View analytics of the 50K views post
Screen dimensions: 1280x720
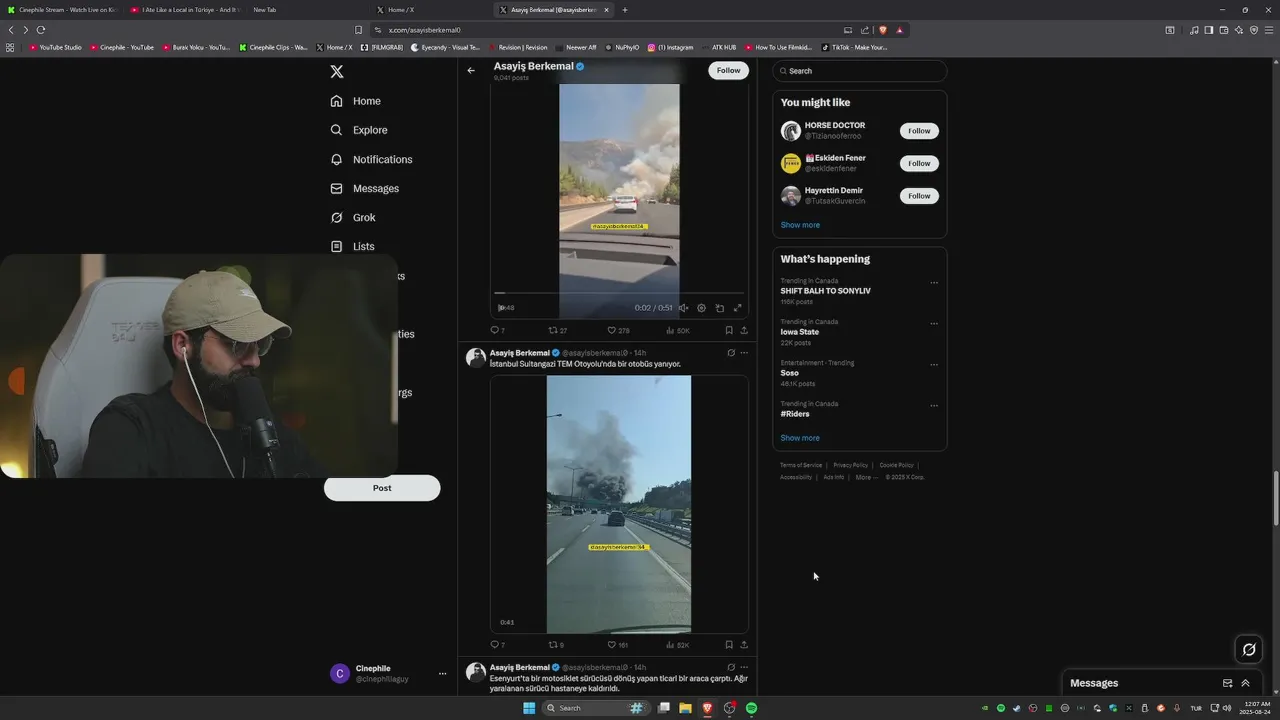pos(678,330)
